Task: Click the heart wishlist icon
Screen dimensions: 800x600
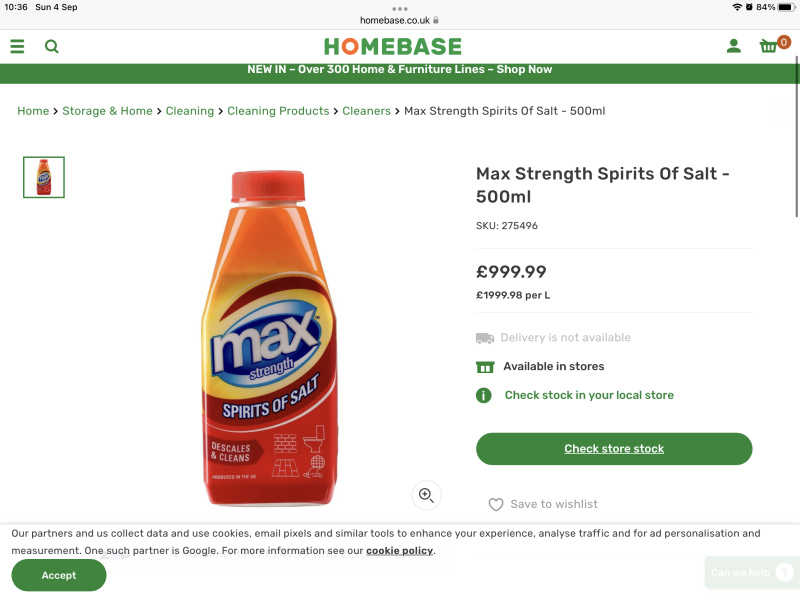Action: tap(496, 505)
